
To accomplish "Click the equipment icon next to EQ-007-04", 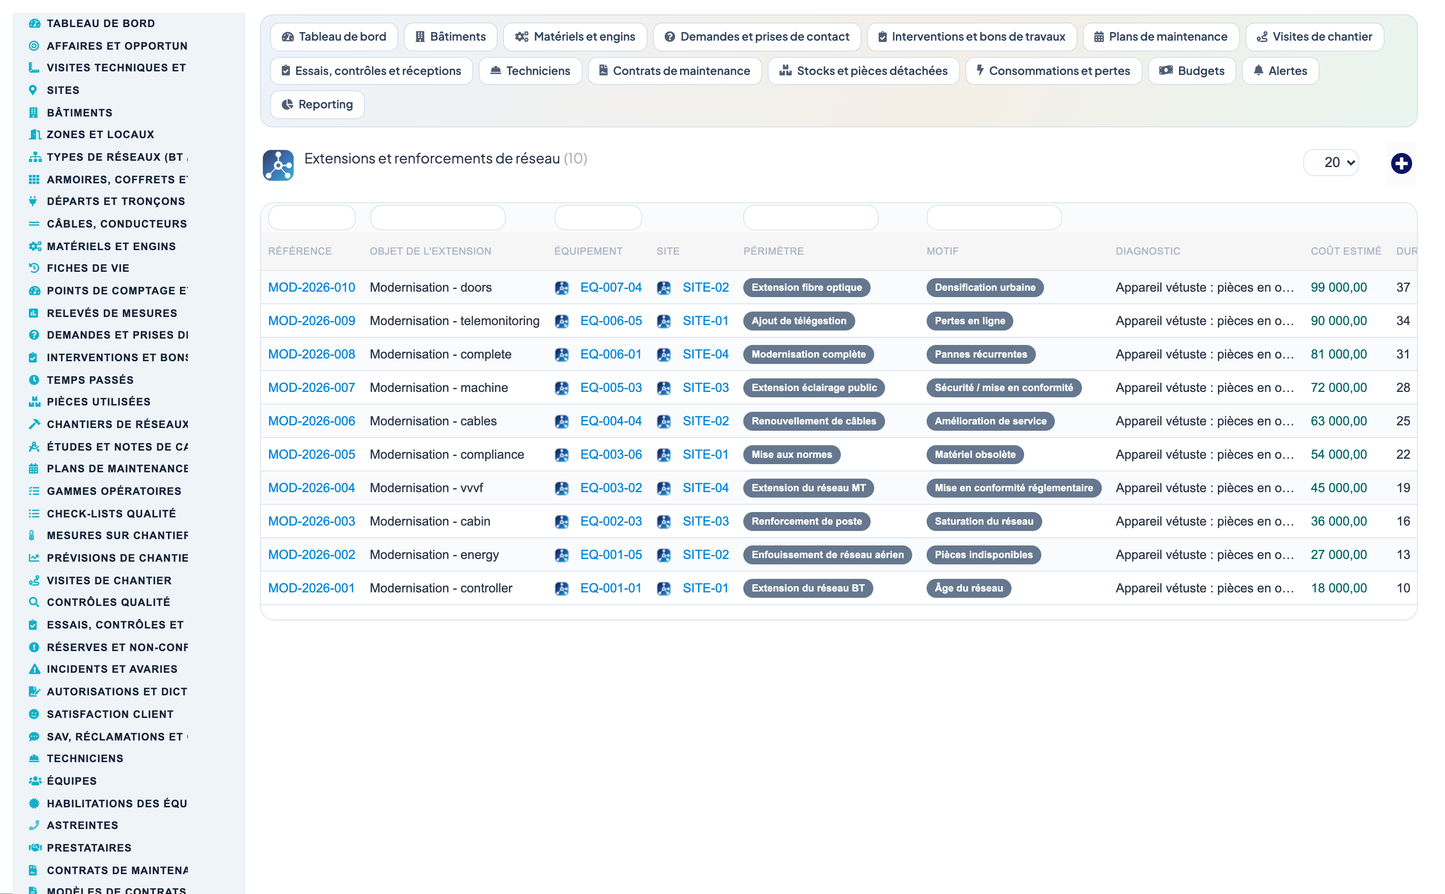I will pos(562,288).
